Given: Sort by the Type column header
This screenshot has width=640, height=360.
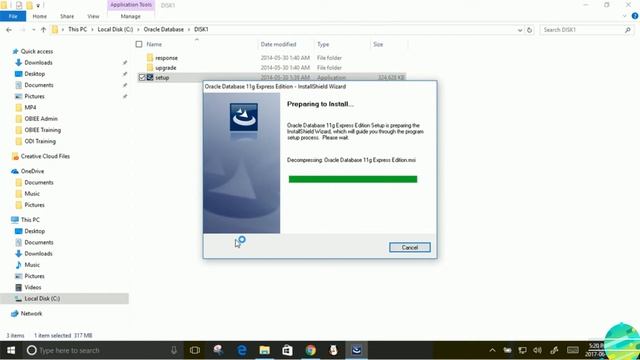Looking at the screenshot, I should [x=323, y=44].
